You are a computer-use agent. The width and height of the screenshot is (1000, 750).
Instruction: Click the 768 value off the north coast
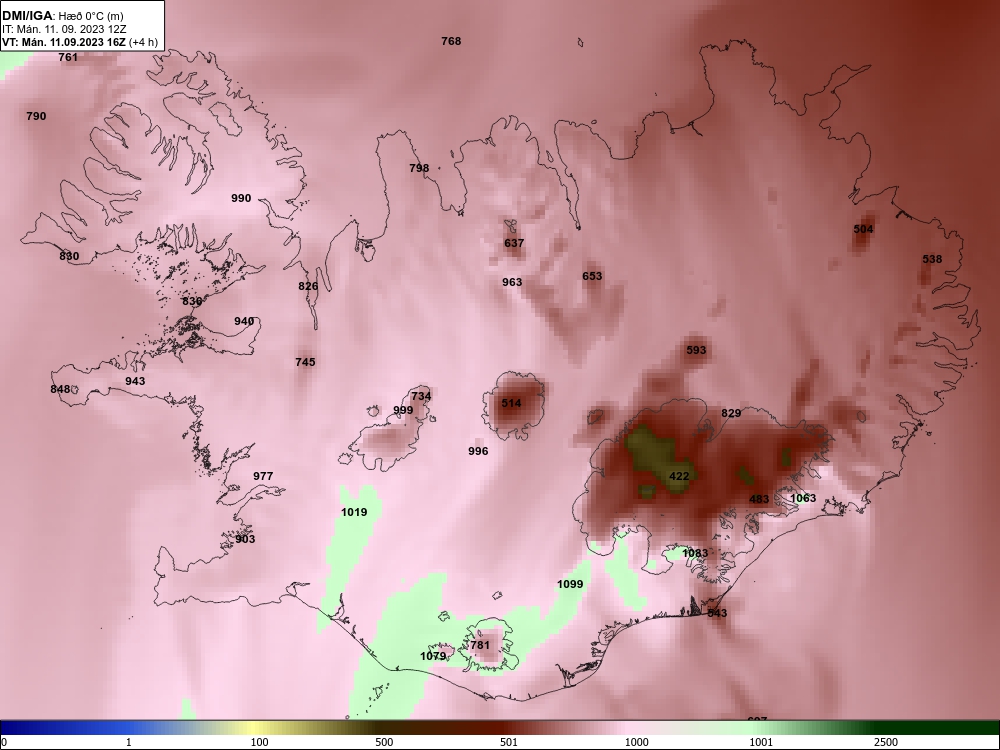coord(451,41)
